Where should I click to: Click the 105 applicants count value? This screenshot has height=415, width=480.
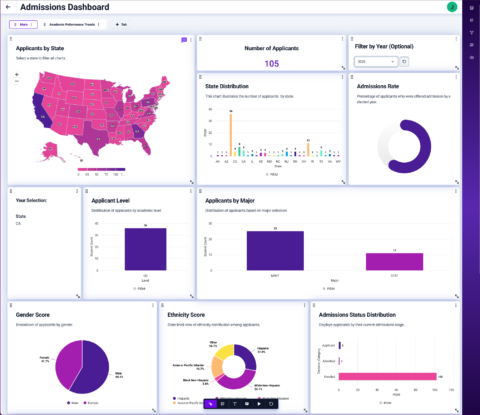(272, 64)
